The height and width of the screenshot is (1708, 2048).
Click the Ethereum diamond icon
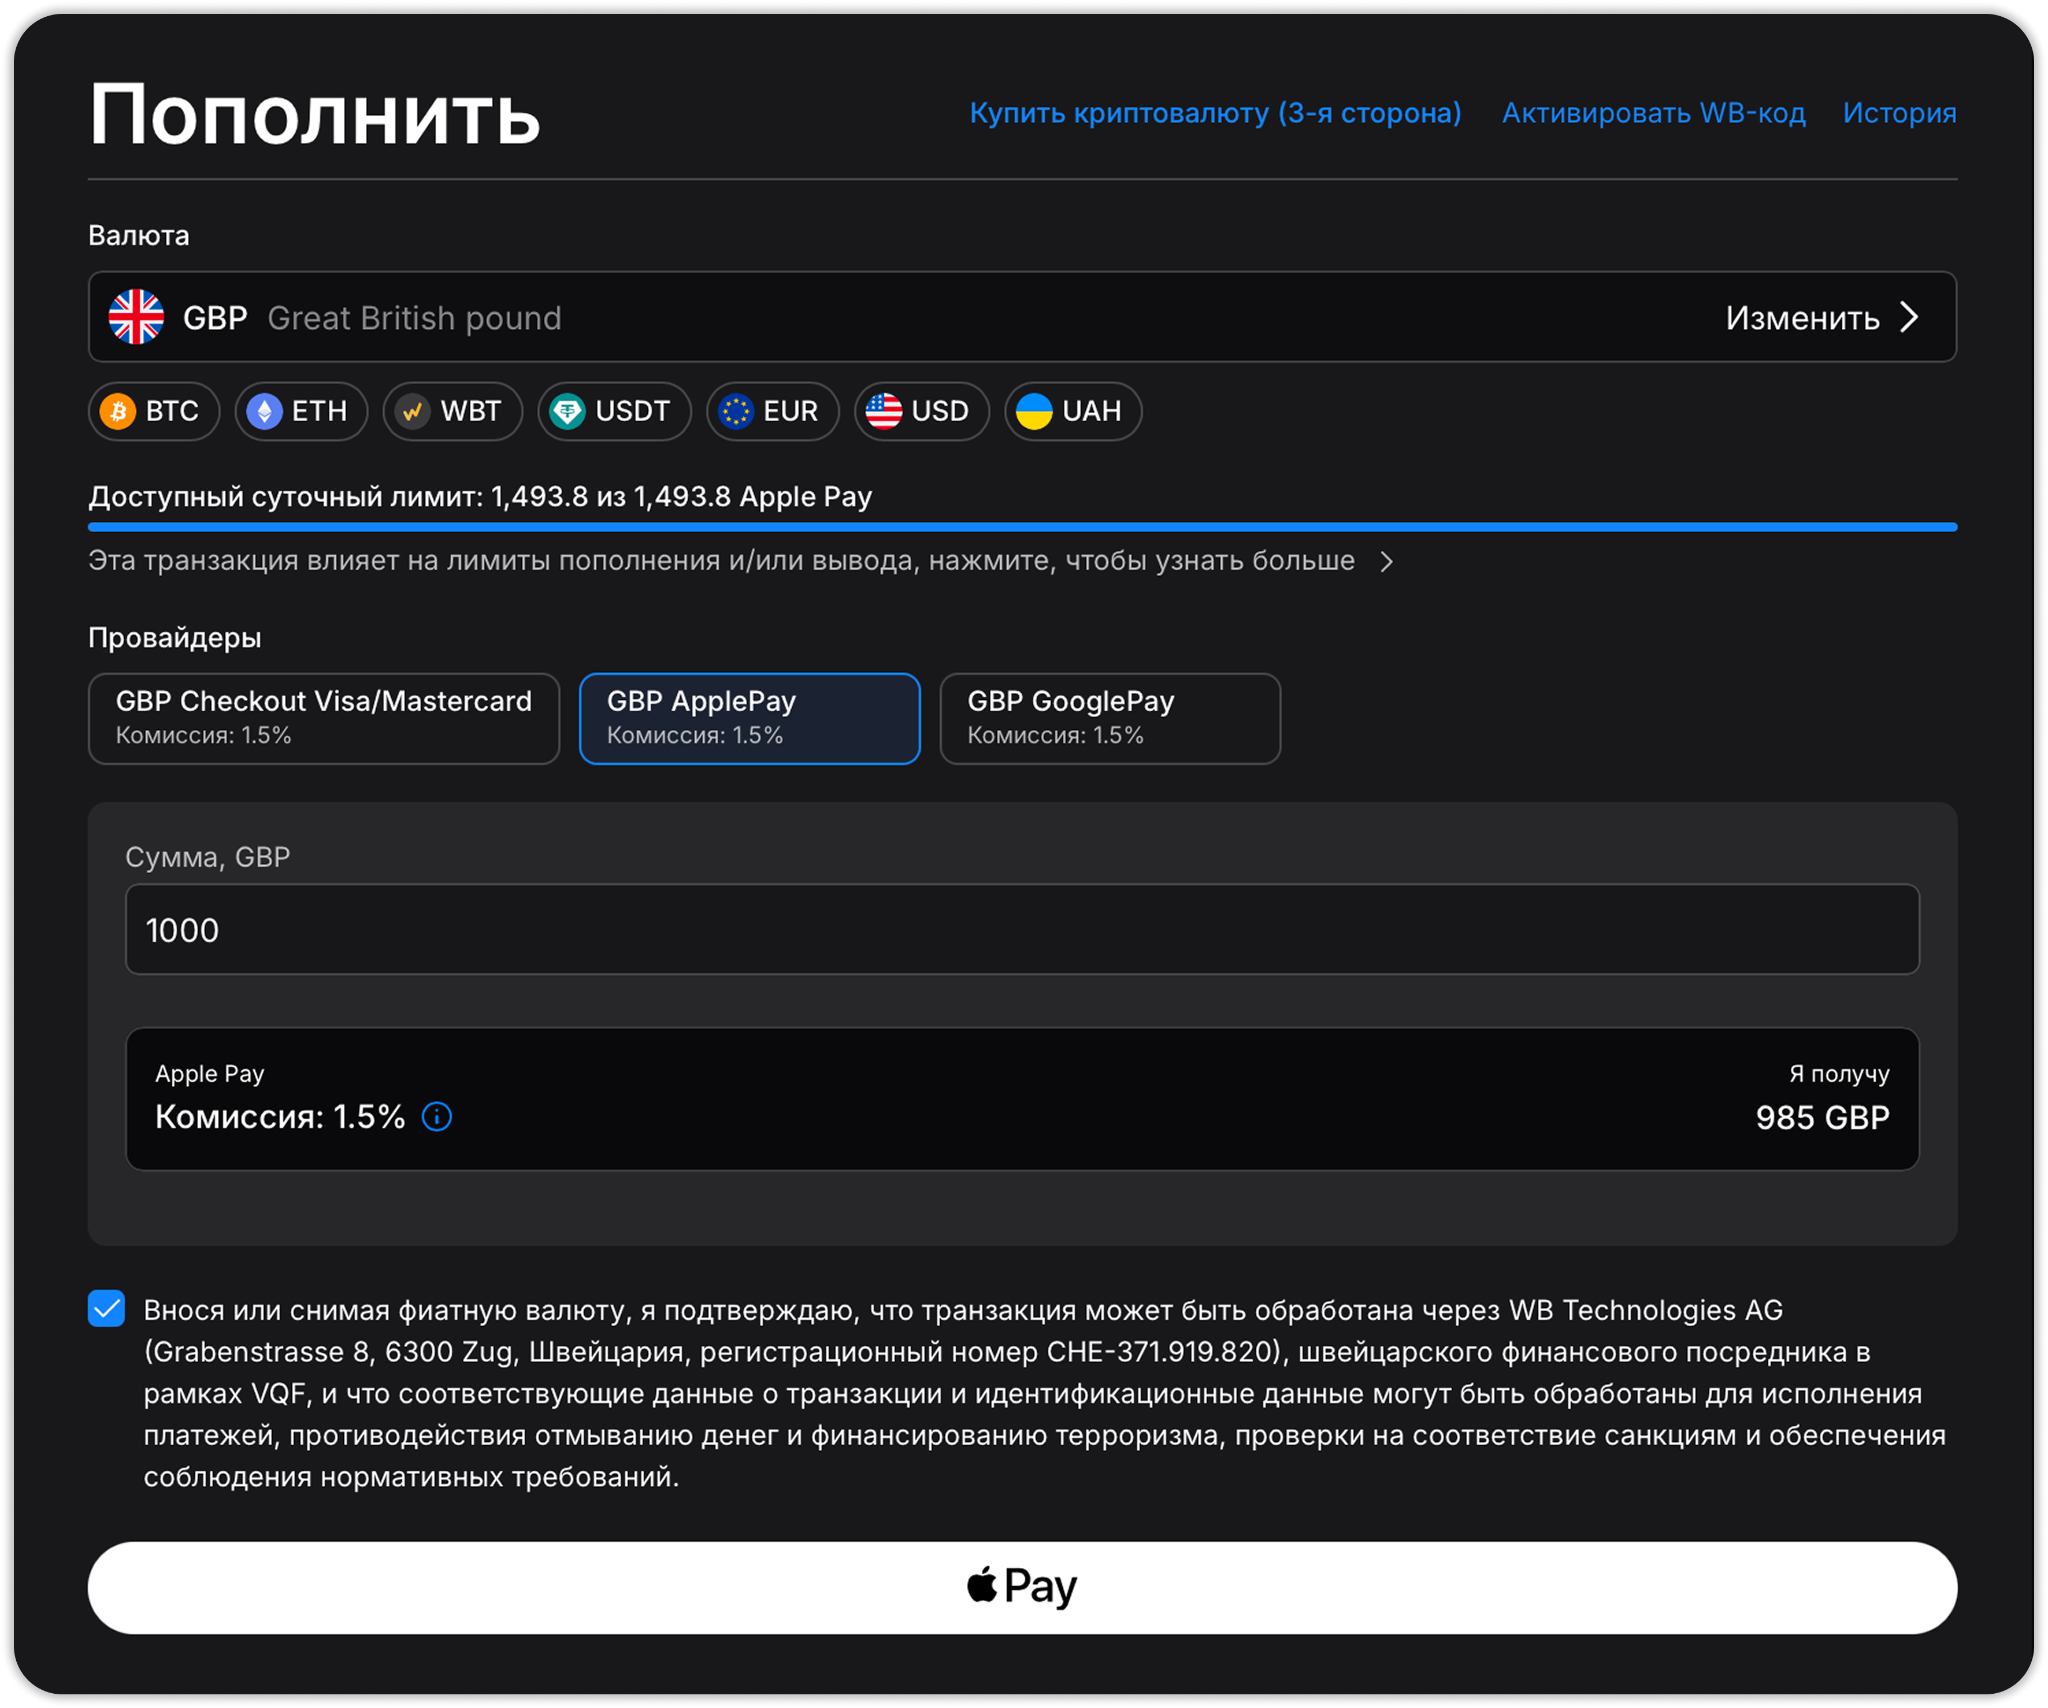coord(265,411)
